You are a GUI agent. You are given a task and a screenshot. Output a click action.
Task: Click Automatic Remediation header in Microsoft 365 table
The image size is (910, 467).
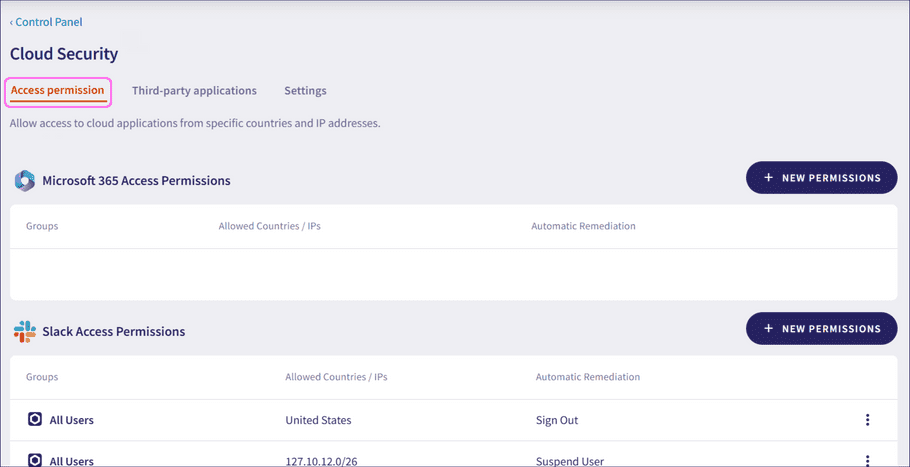pos(583,226)
